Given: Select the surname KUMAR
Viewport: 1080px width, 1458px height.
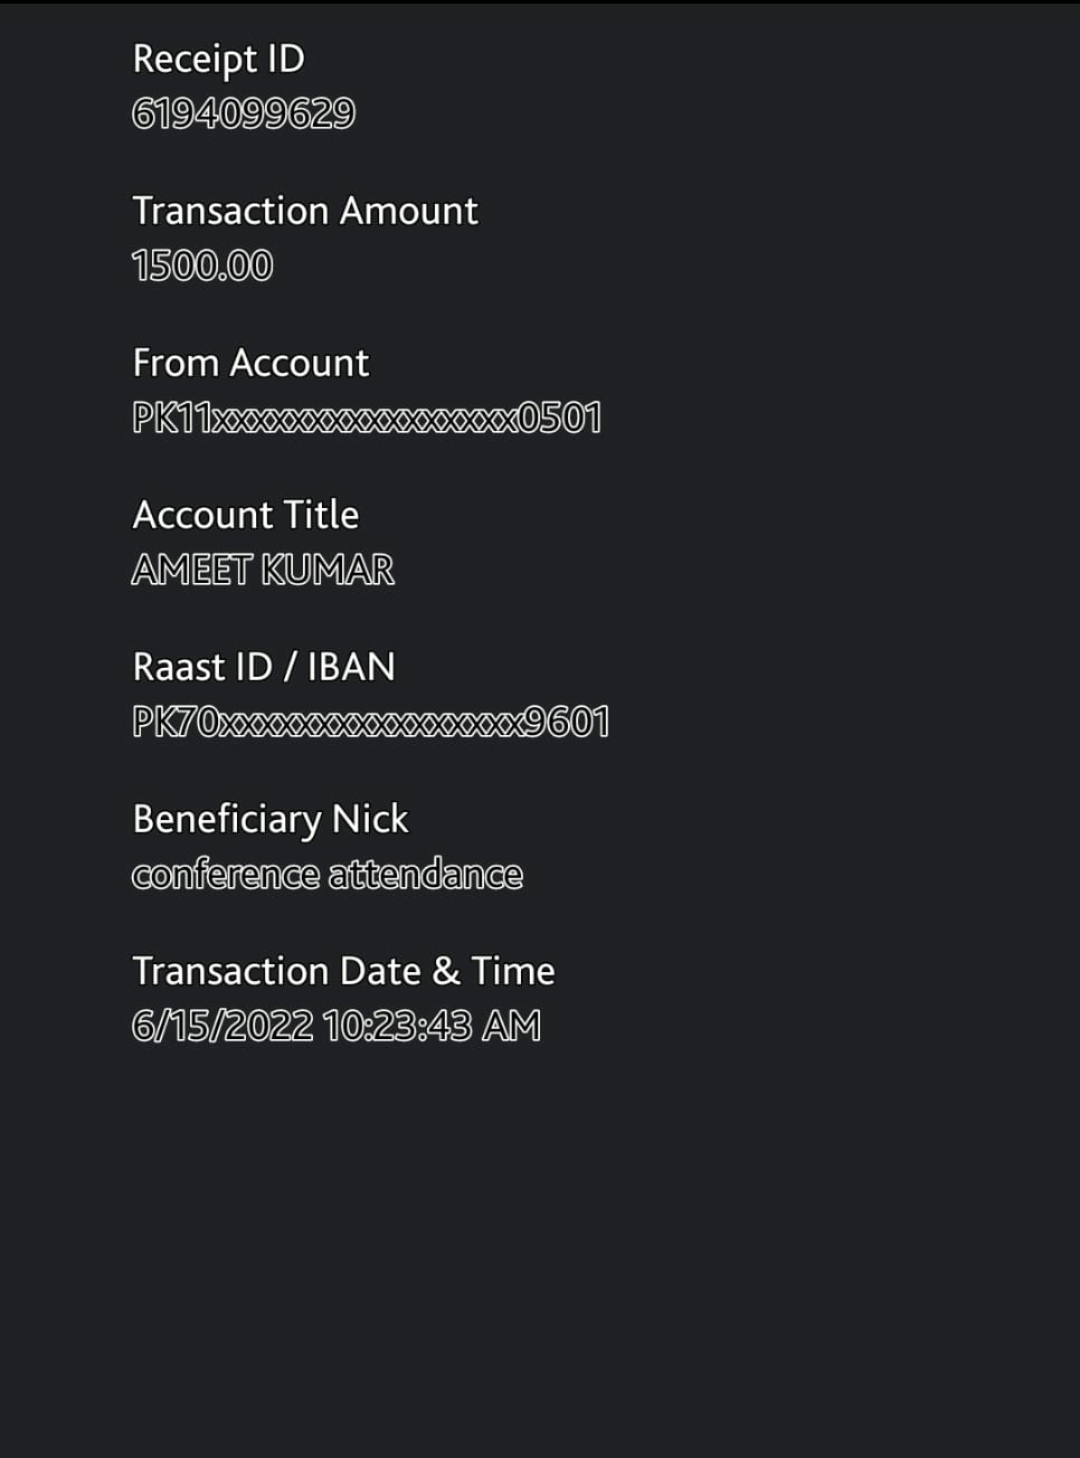Looking at the screenshot, I should [x=328, y=570].
